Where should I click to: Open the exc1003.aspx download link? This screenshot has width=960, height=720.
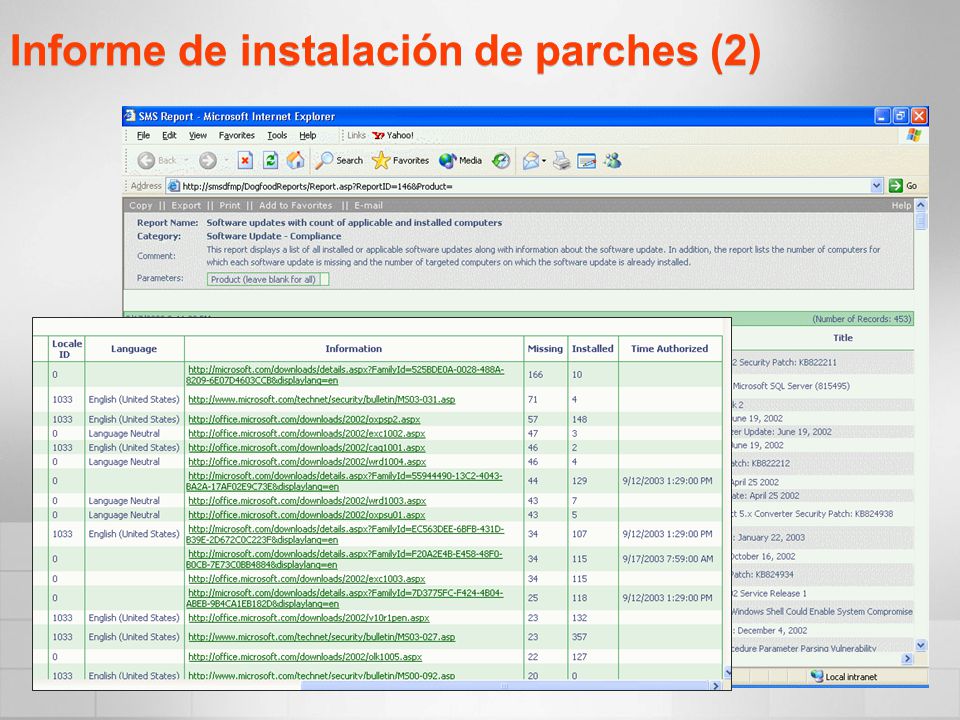click(x=306, y=579)
